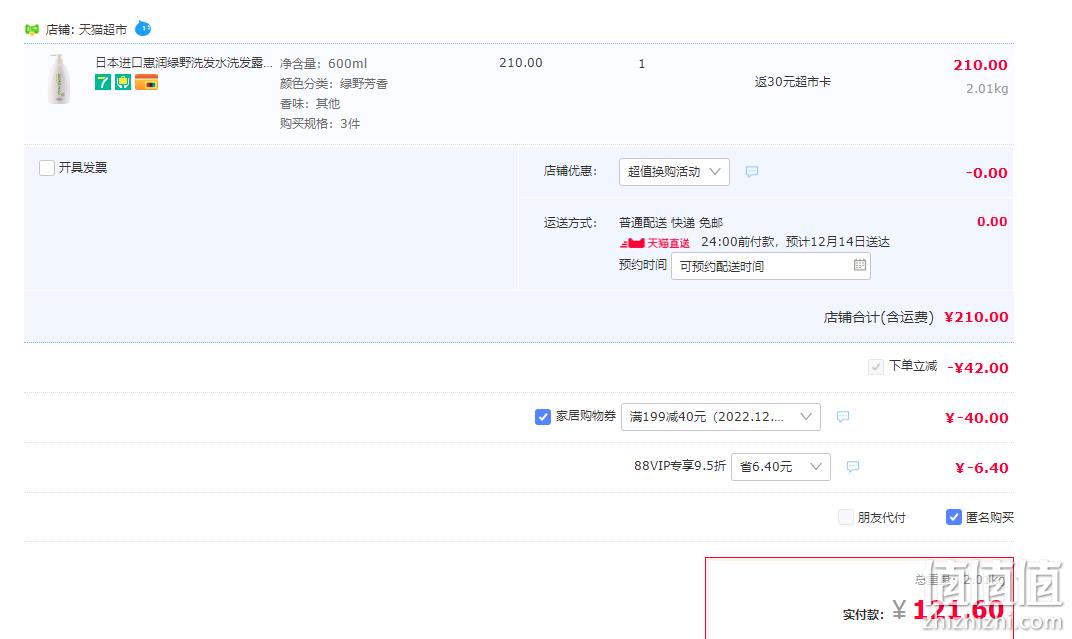Click the 净含量：600ml specification text
This screenshot has width=1072, height=639.
click(x=323, y=64)
